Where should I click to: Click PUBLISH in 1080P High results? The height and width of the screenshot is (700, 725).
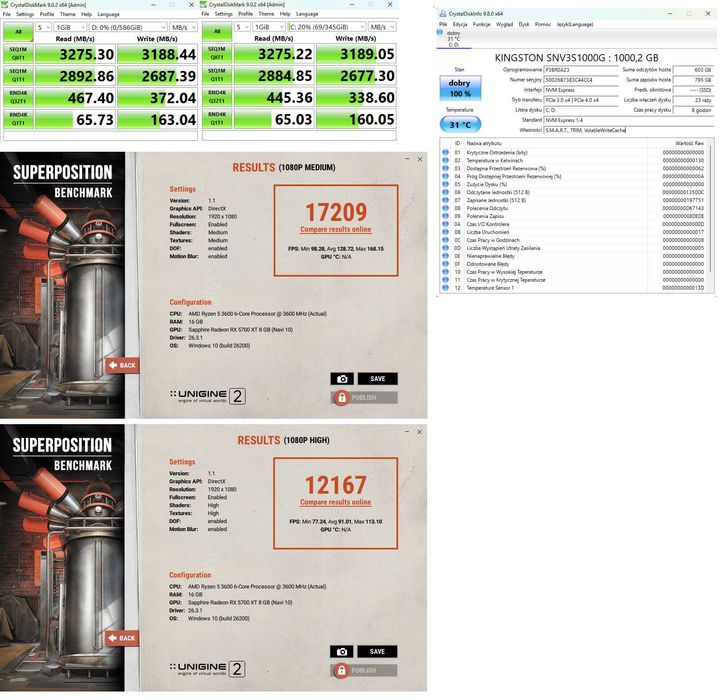click(x=363, y=670)
